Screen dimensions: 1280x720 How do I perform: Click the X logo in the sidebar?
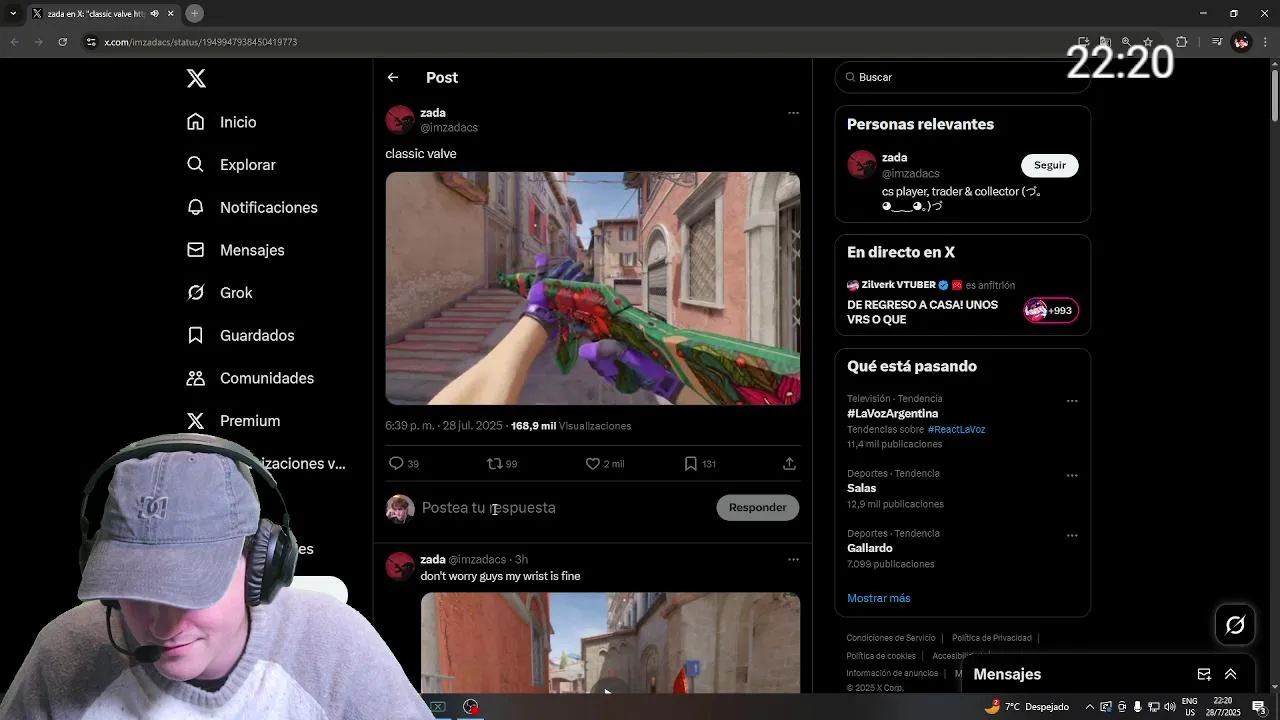[x=196, y=78]
